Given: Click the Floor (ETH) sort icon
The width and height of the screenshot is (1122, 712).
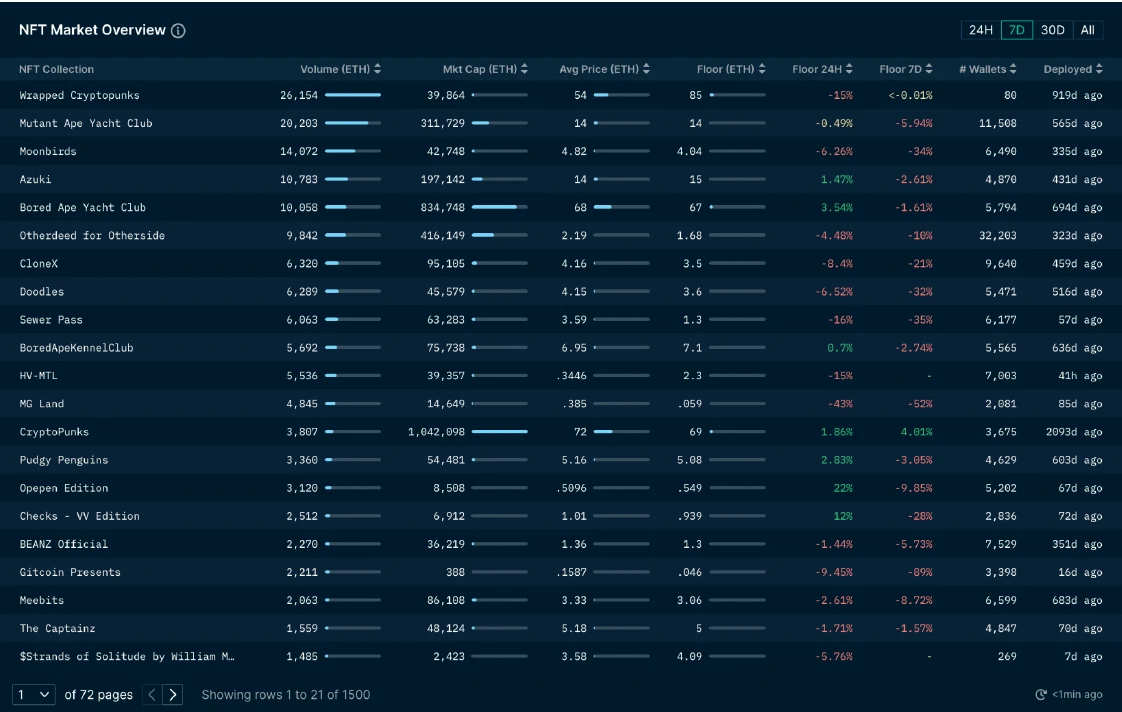Looking at the screenshot, I should point(762,69).
